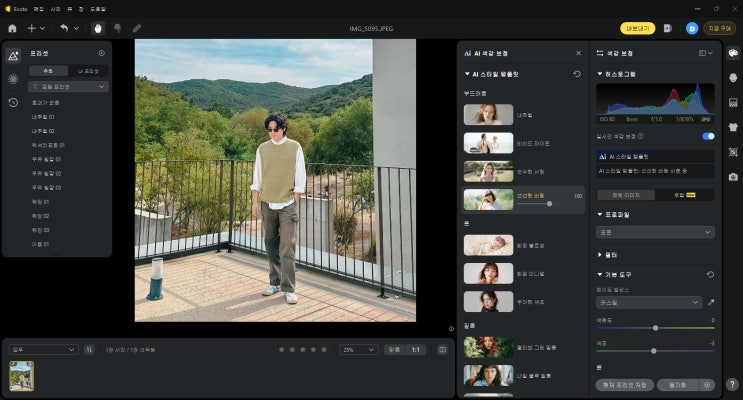Select the 웨딩 03 preset
This screenshot has width=743, height=400.
(40, 230)
